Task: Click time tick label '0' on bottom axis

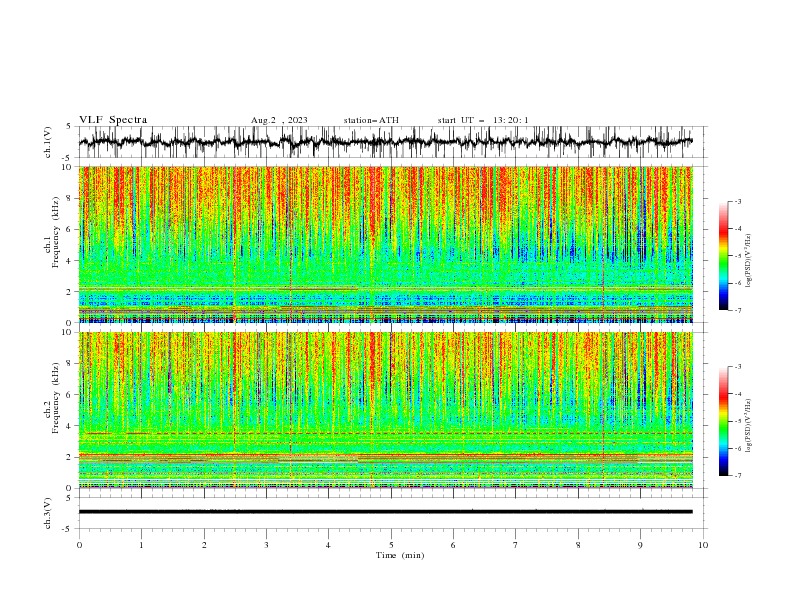Action: (x=79, y=545)
